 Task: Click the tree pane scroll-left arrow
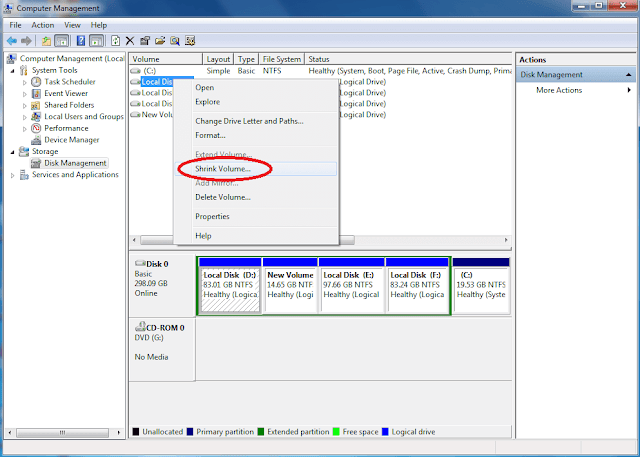click(x=10, y=433)
